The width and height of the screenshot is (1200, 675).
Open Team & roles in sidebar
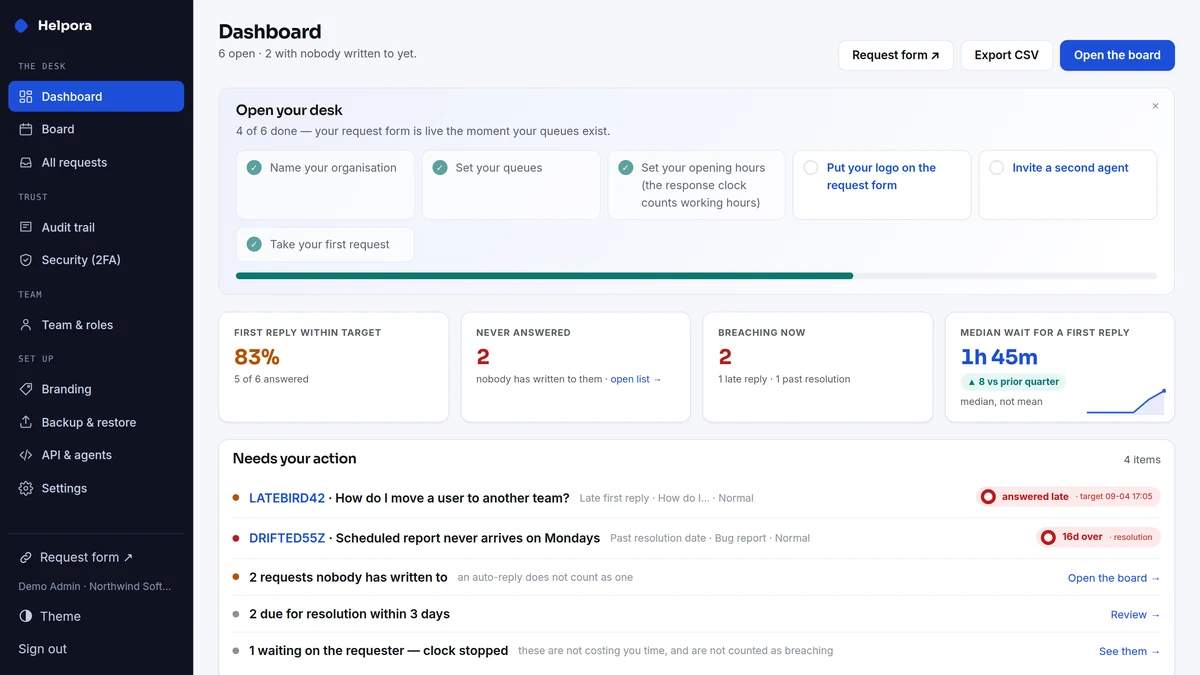point(96,325)
